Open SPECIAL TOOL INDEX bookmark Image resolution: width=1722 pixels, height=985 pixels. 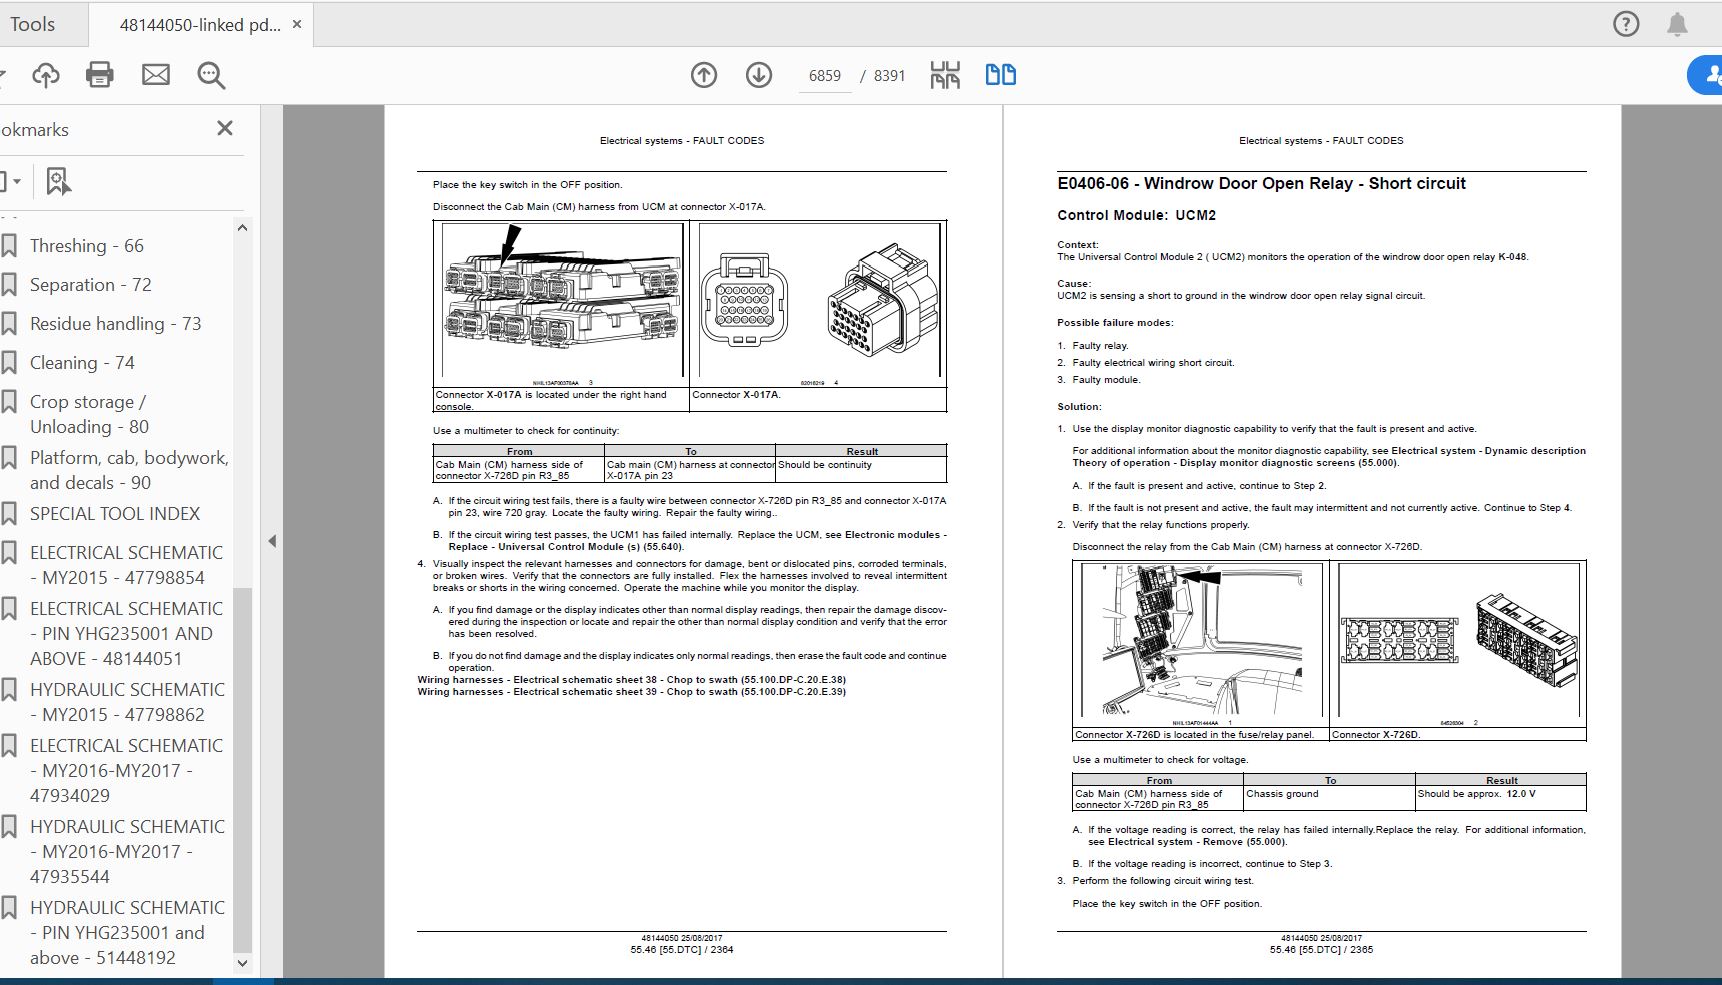[114, 514]
